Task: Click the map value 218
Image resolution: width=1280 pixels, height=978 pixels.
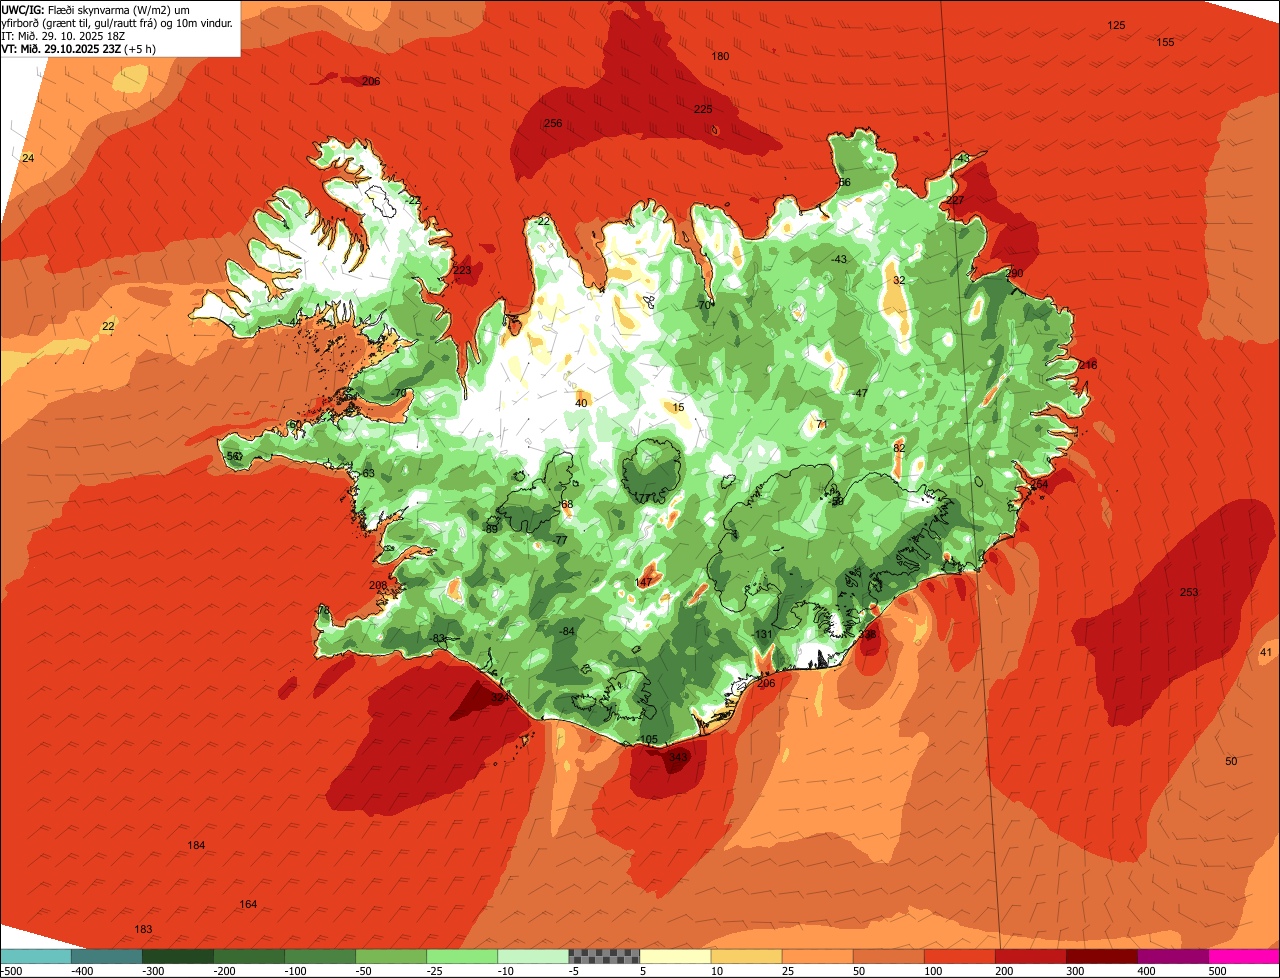Action: coord(1088,365)
